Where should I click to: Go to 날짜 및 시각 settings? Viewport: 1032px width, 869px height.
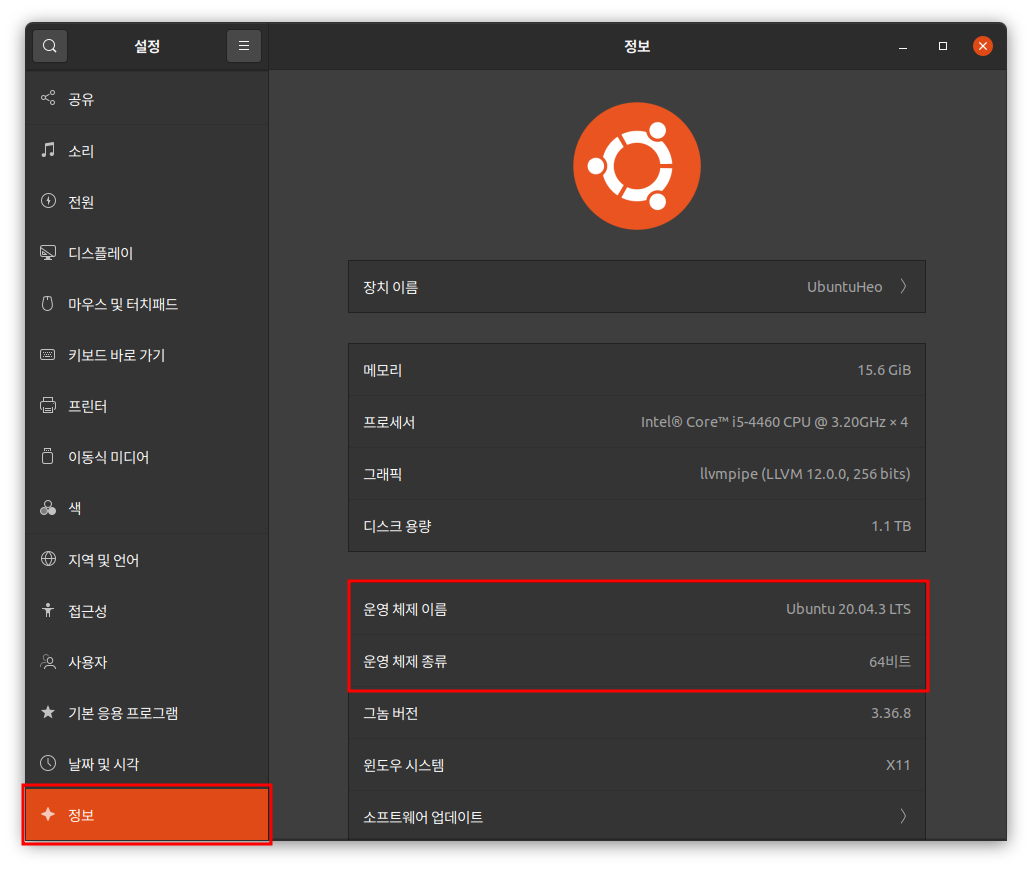tap(147, 764)
